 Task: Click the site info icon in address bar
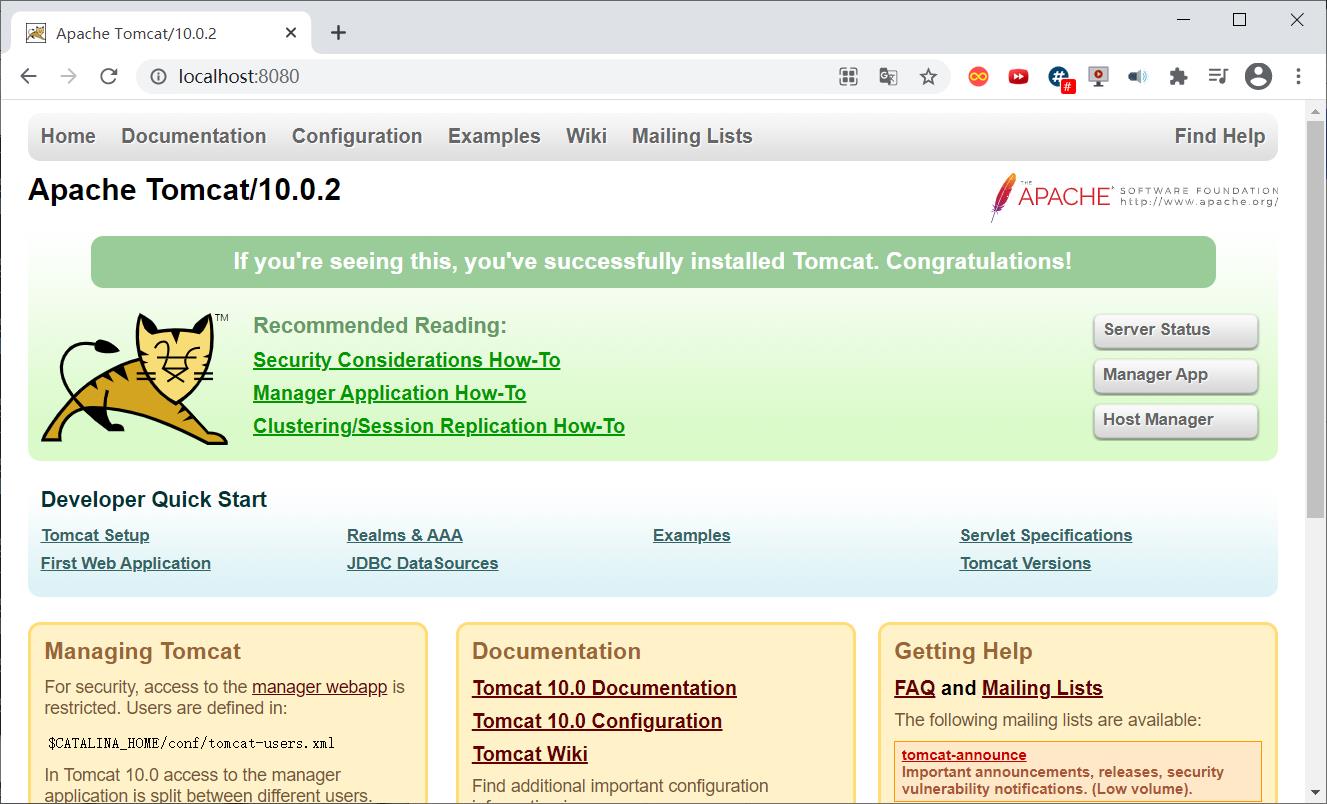coord(158,76)
